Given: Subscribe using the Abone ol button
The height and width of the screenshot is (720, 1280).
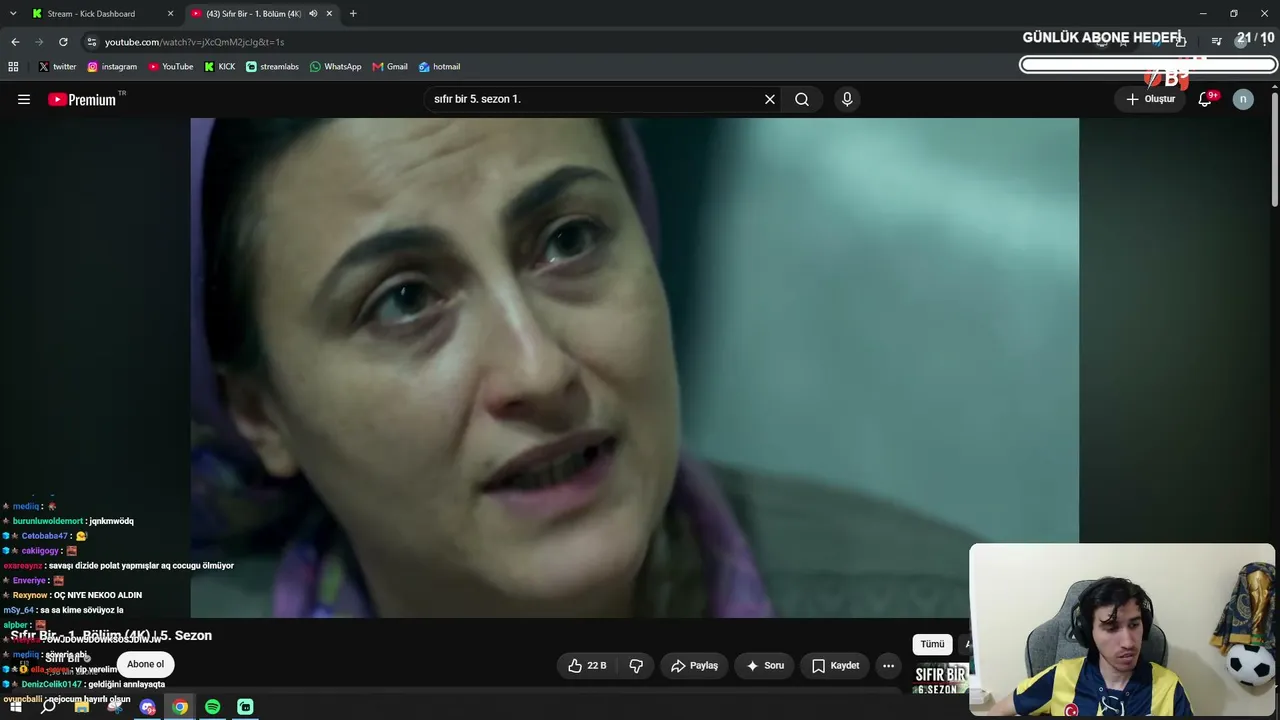Looking at the screenshot, I should tap(145, 664).
